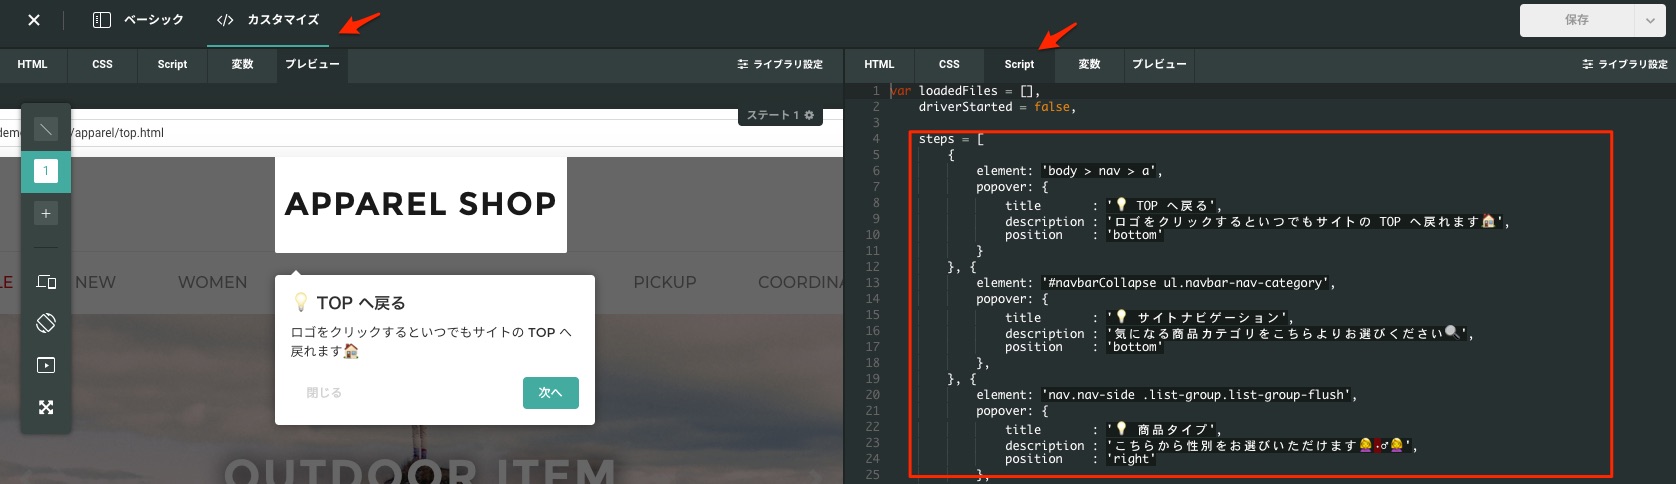Open the CSS tab in the left pane

click(x=103, y=64)
